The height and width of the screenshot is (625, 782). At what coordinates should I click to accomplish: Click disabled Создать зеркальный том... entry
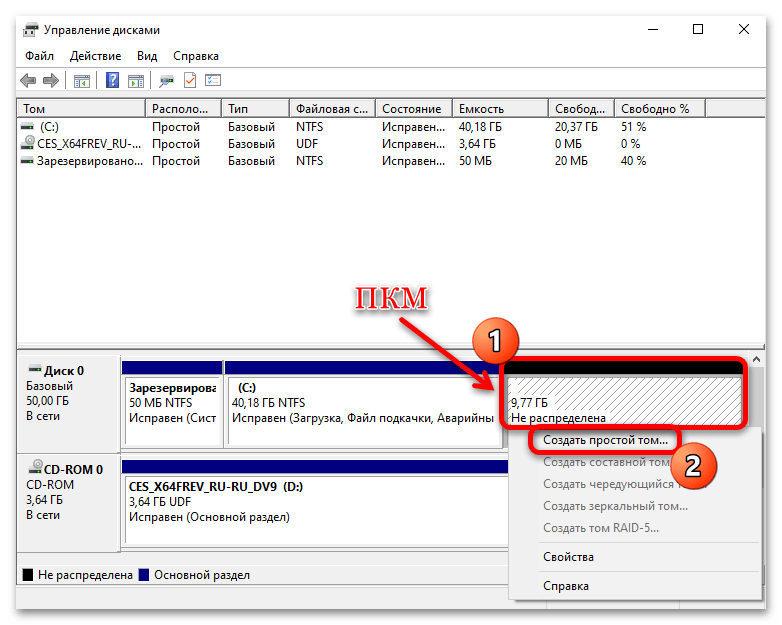615,506
